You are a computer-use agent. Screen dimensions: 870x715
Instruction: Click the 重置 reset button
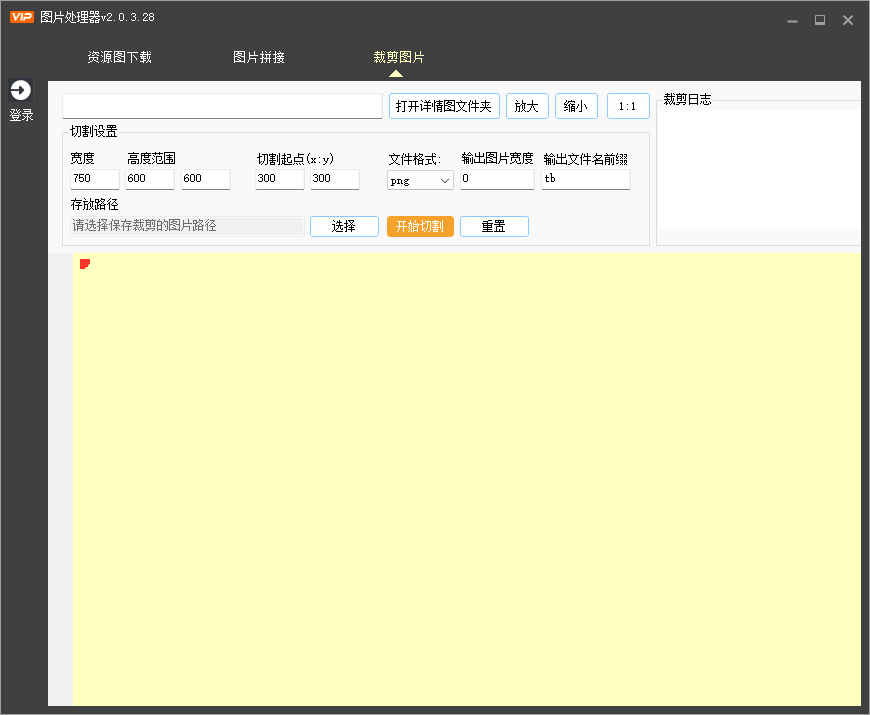[x=494, y=226]
